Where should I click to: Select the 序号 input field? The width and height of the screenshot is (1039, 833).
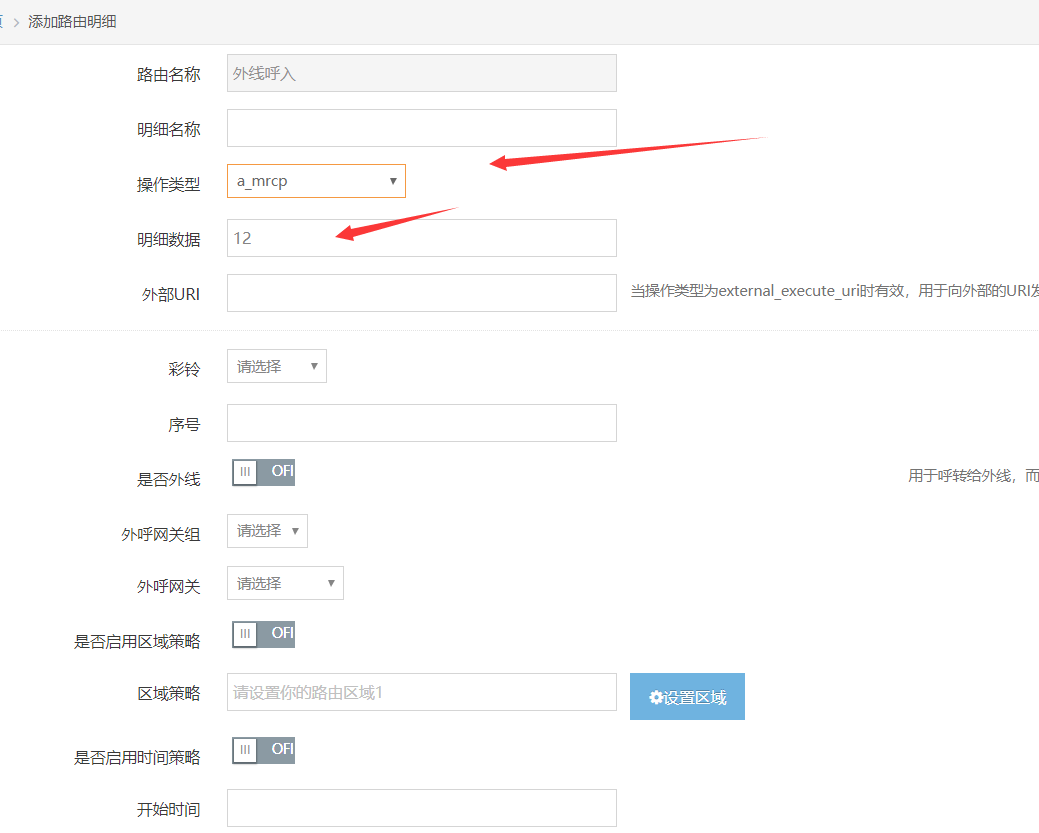[421, 423]
